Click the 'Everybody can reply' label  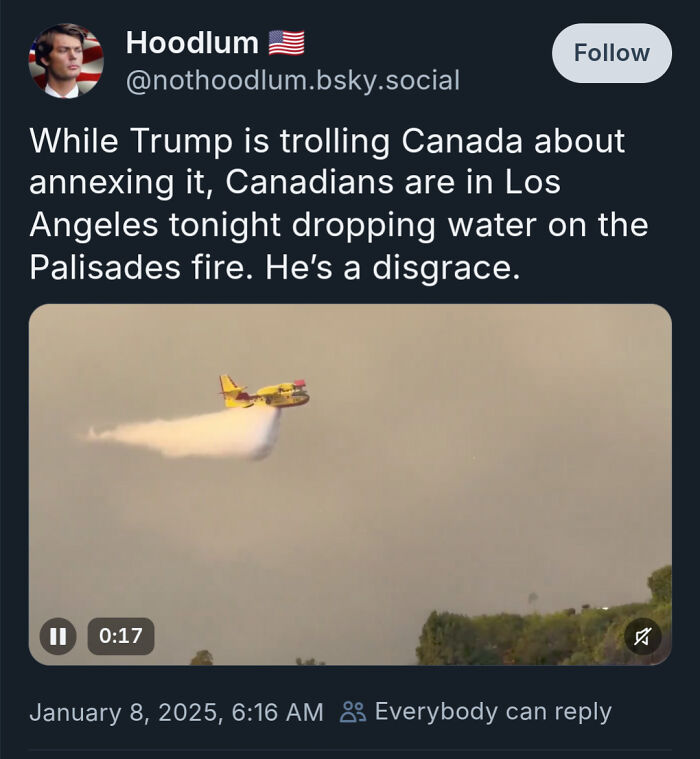point(493,712)
